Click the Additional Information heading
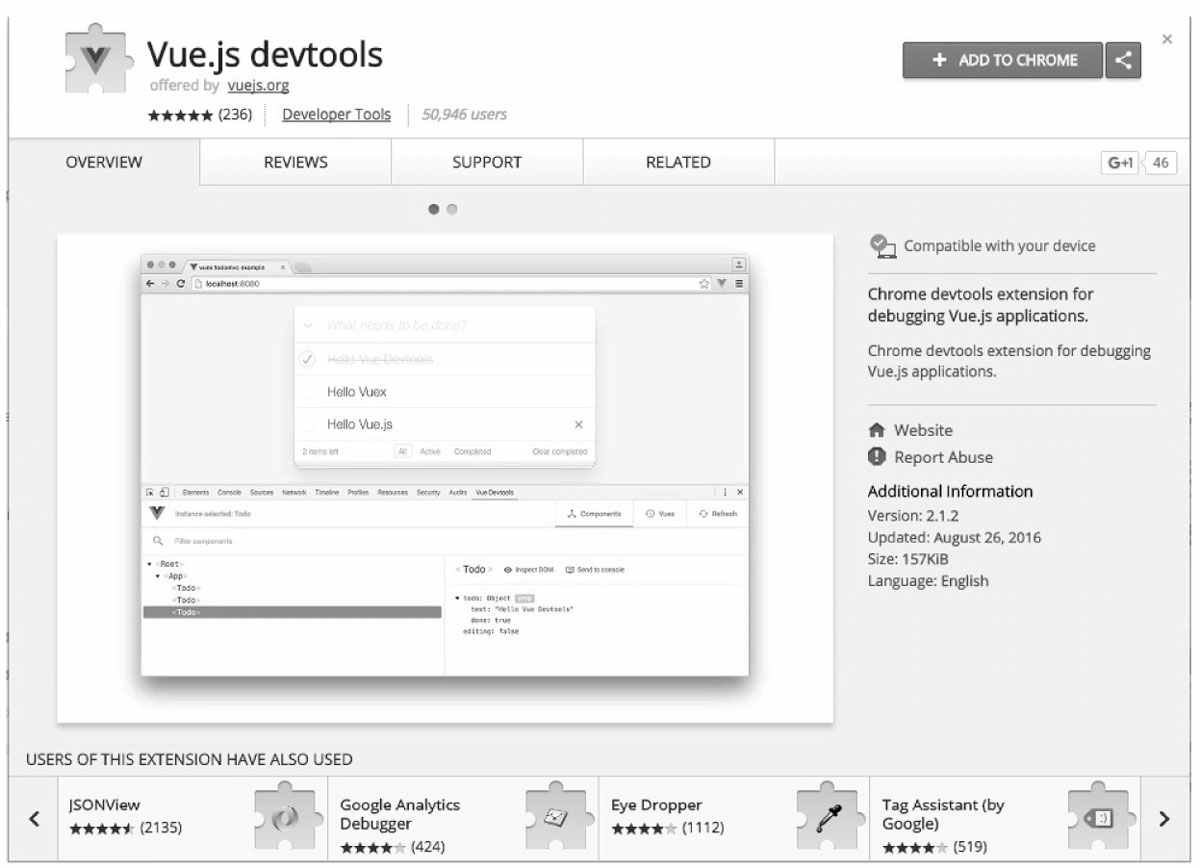The height and width of the screenshot is (868, 1200). tap(950, 492)
